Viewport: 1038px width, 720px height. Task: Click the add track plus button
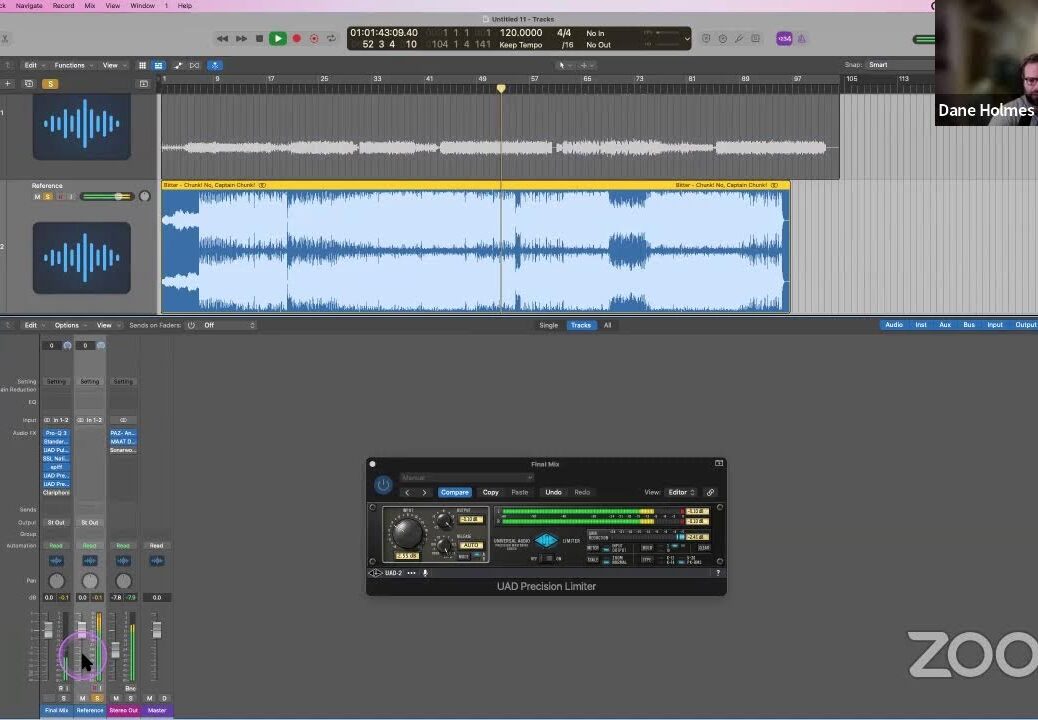coord(8,84)
